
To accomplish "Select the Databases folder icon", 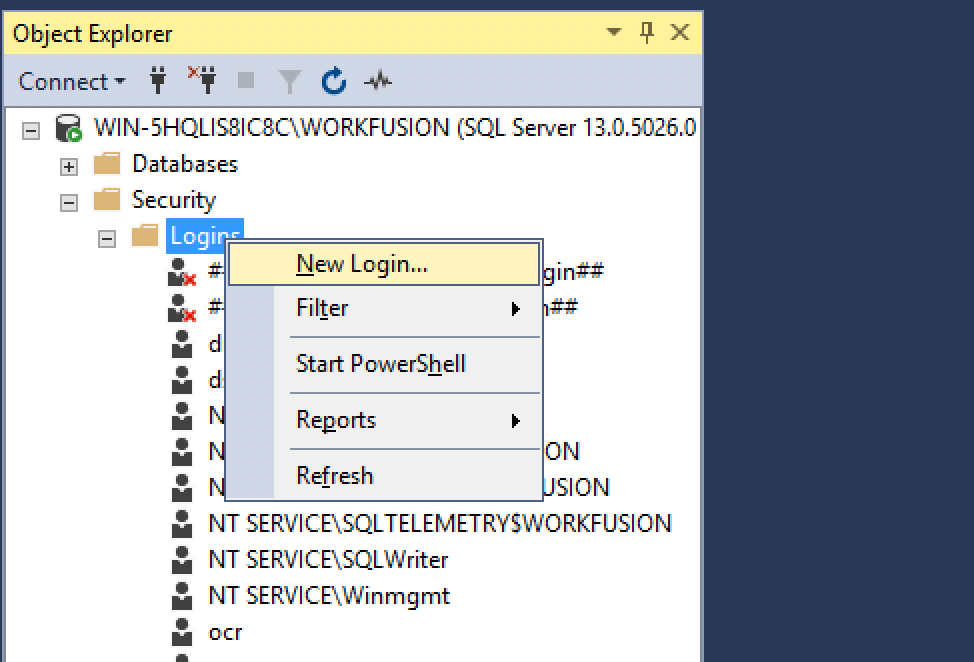I will 107,163.
